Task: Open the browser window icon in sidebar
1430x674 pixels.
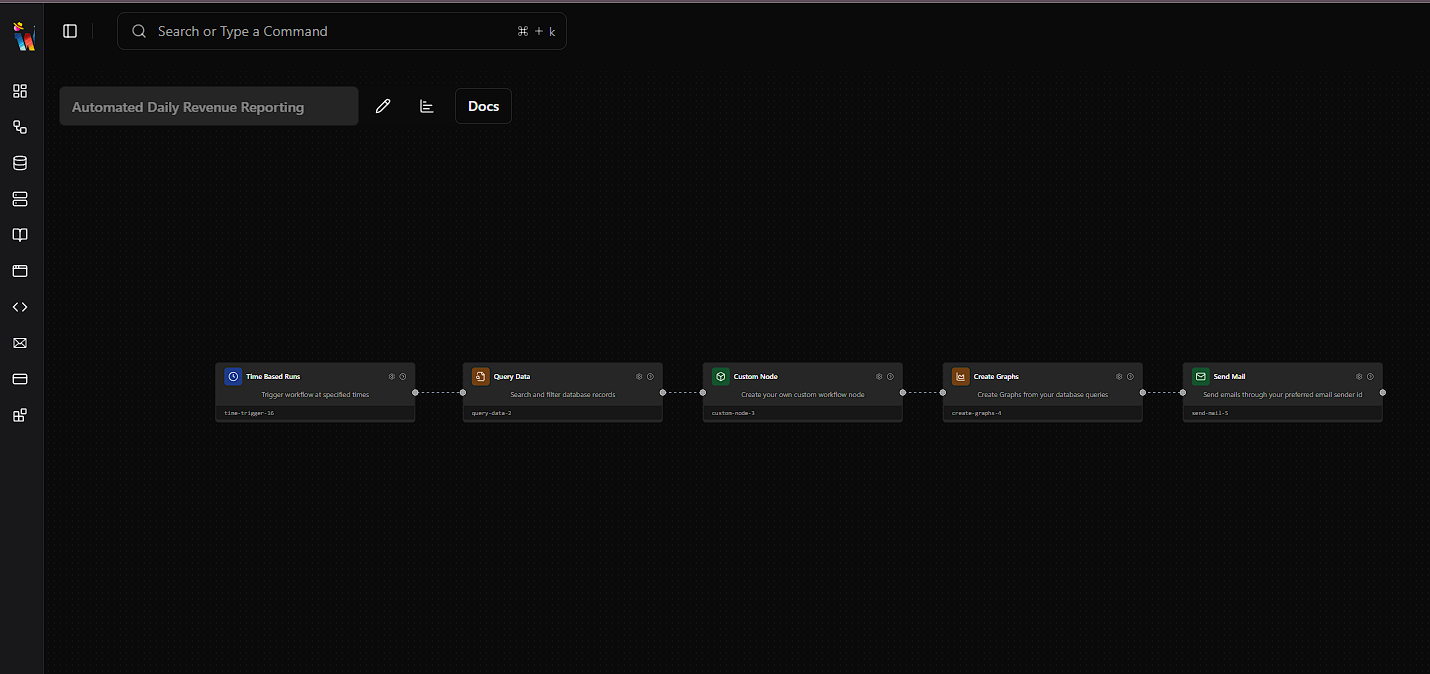Action: [20, 271]
